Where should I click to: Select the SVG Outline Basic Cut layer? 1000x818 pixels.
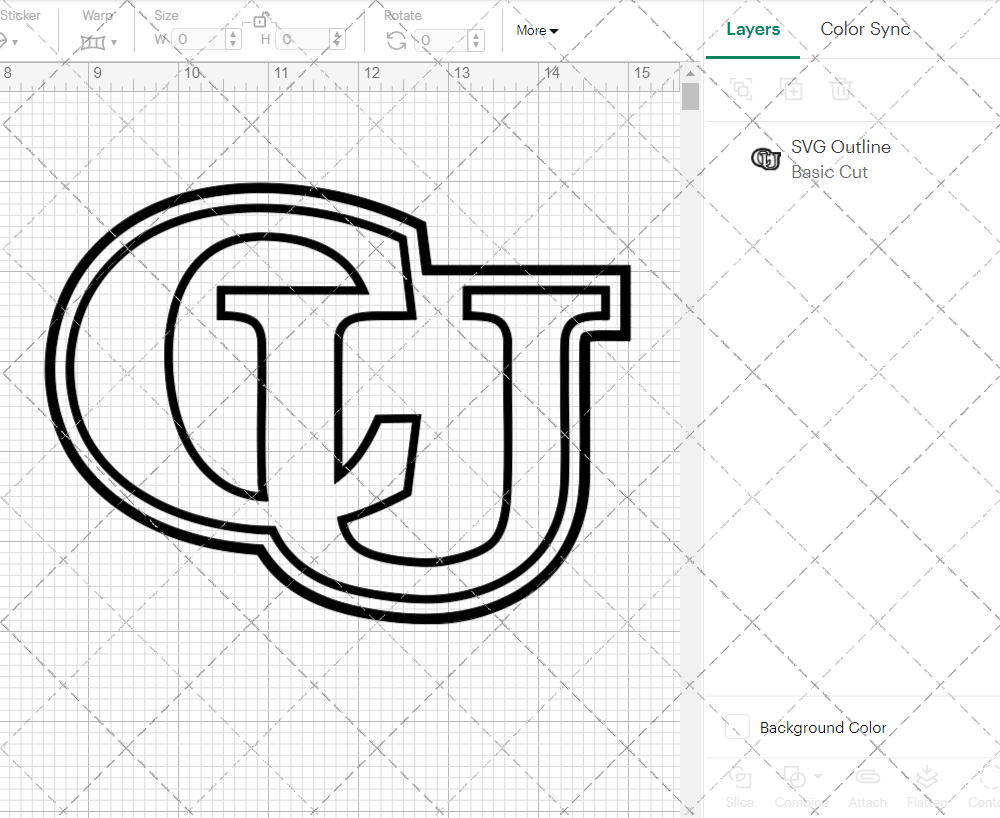[840, 158]
